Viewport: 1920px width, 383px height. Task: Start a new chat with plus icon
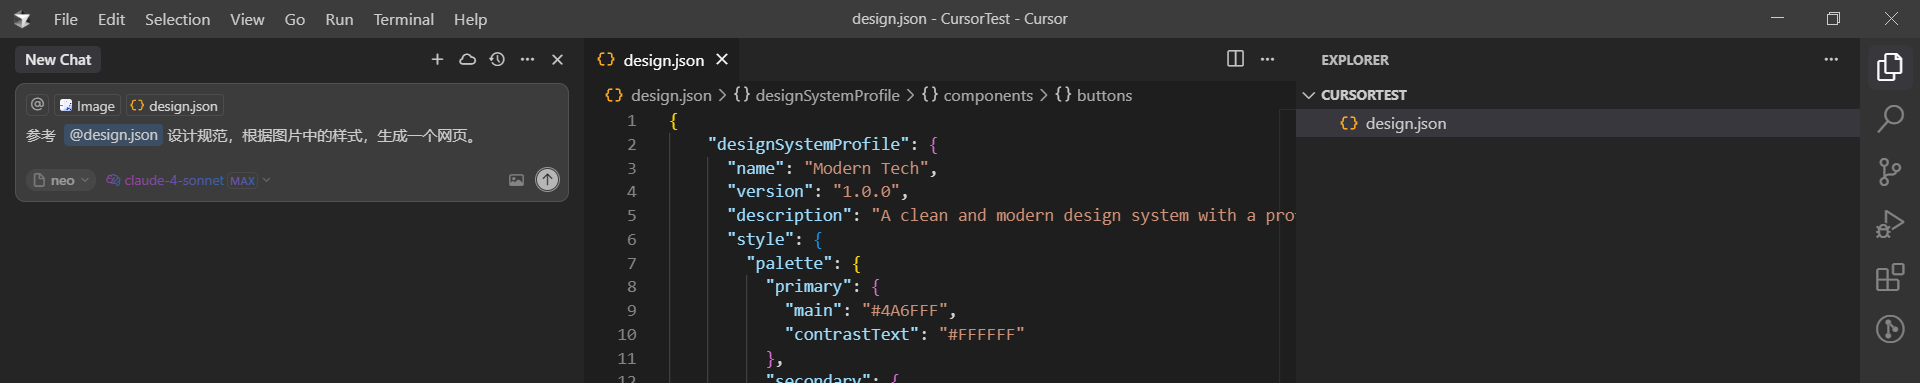pyautogui.click(x=437, y=60)
